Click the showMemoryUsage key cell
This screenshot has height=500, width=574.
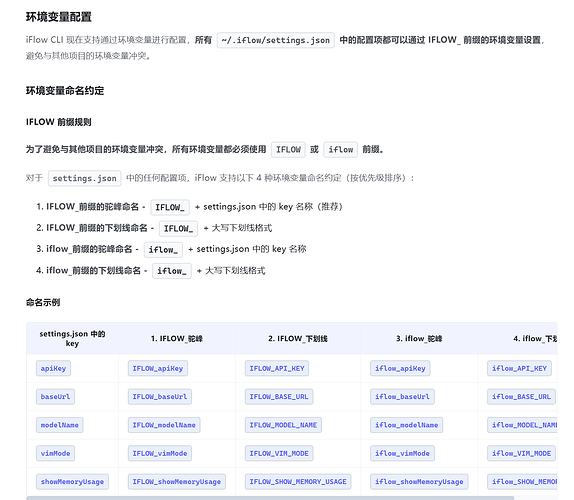pos(72,482)
